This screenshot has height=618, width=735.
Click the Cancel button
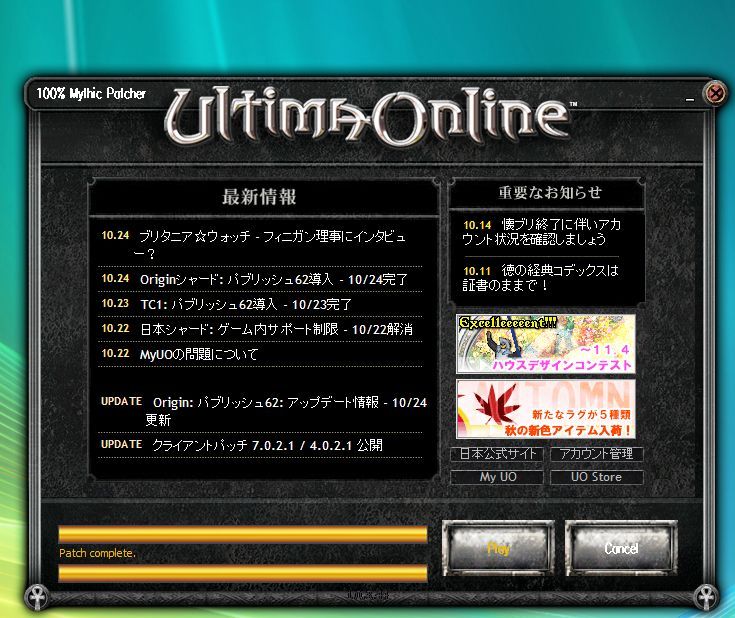(621, 548)
